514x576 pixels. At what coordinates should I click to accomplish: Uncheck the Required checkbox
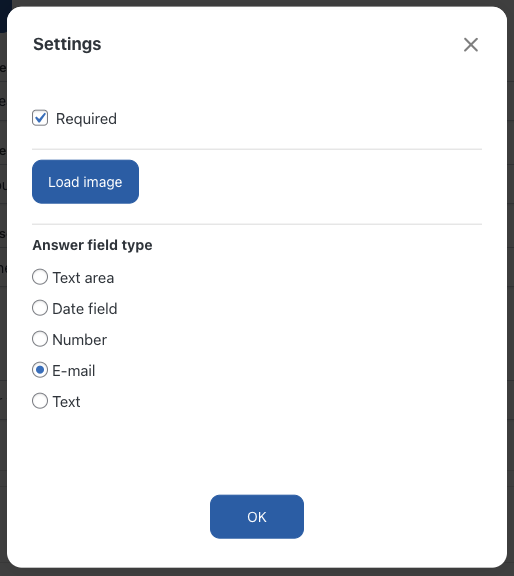tap(40, 118)
